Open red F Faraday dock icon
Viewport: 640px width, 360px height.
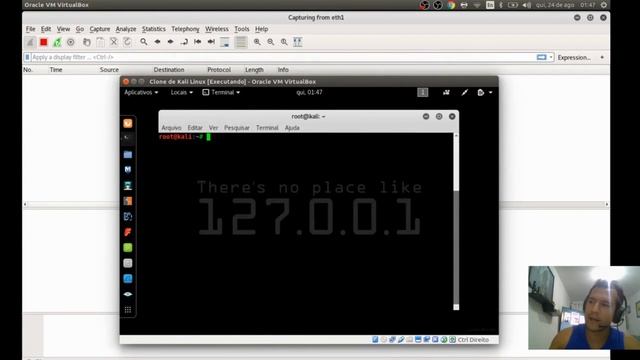pyautogui.click(x=128, y=232)
